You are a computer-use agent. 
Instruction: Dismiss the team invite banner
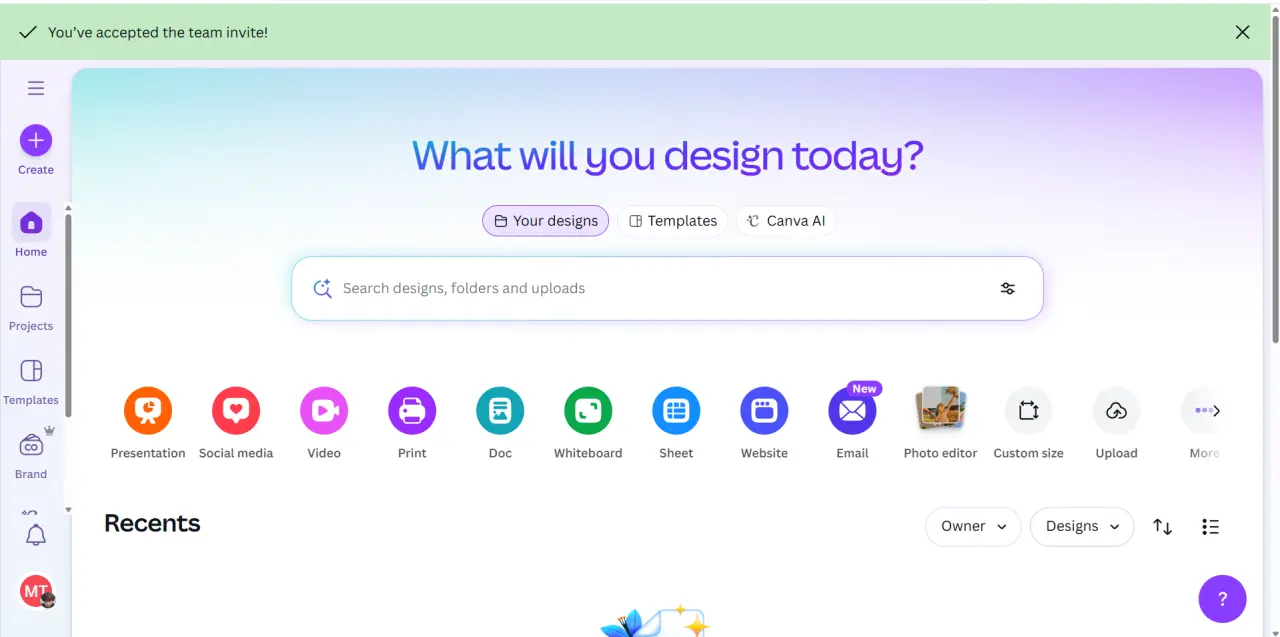click(x=1242, y=32)
